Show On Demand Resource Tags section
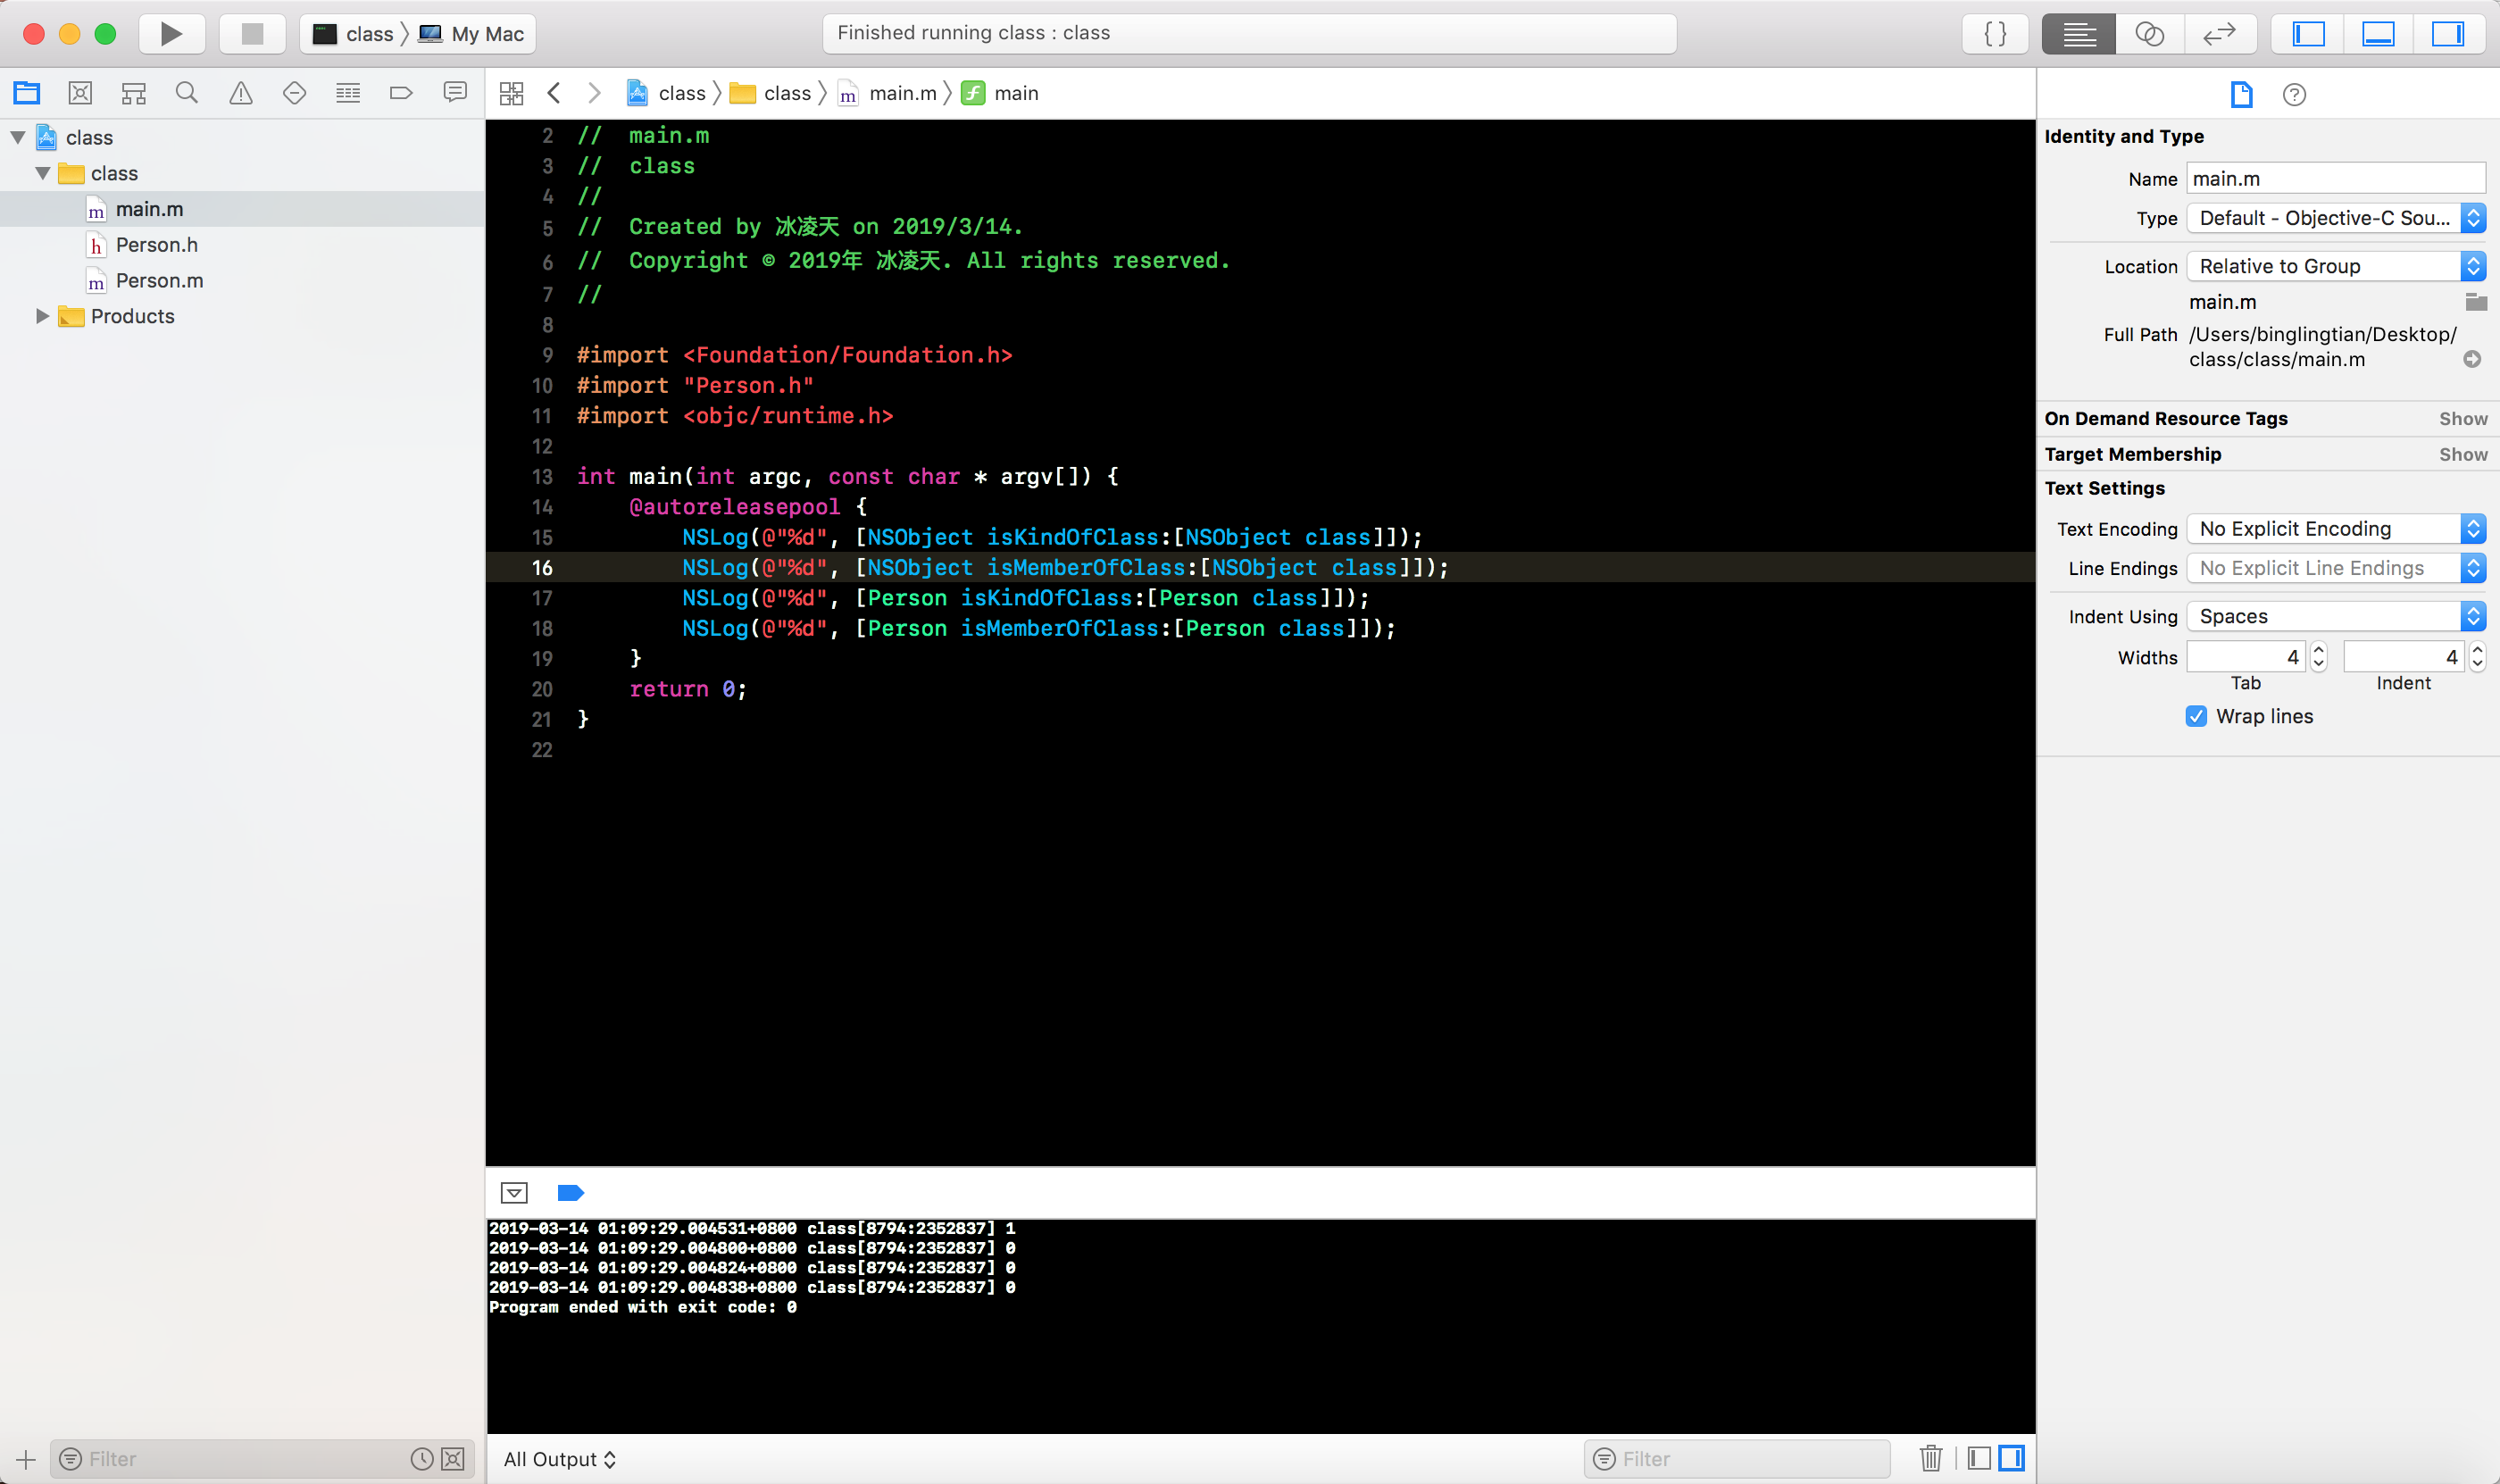 click(x=2462, y=418)
